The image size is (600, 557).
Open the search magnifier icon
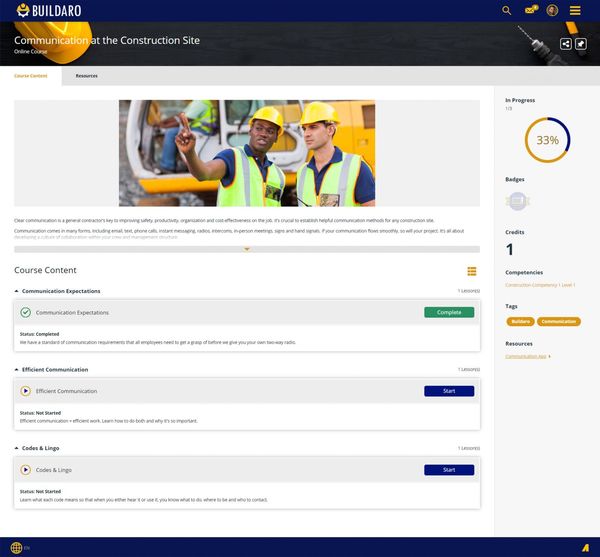coord(506,11)
